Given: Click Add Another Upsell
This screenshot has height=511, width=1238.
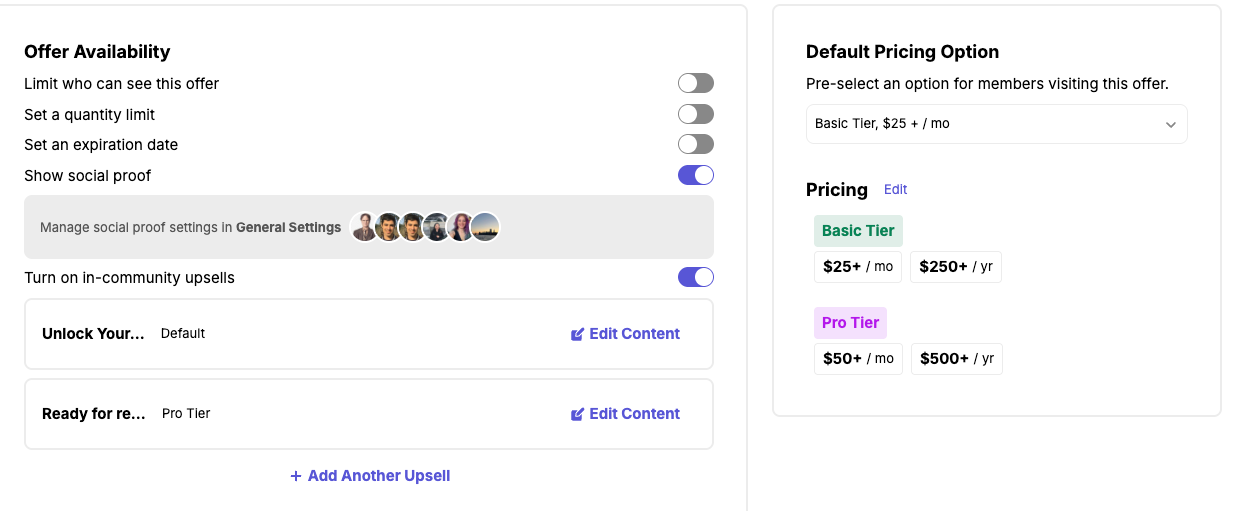Looking at the screenshot, I should tap(378, 476).
